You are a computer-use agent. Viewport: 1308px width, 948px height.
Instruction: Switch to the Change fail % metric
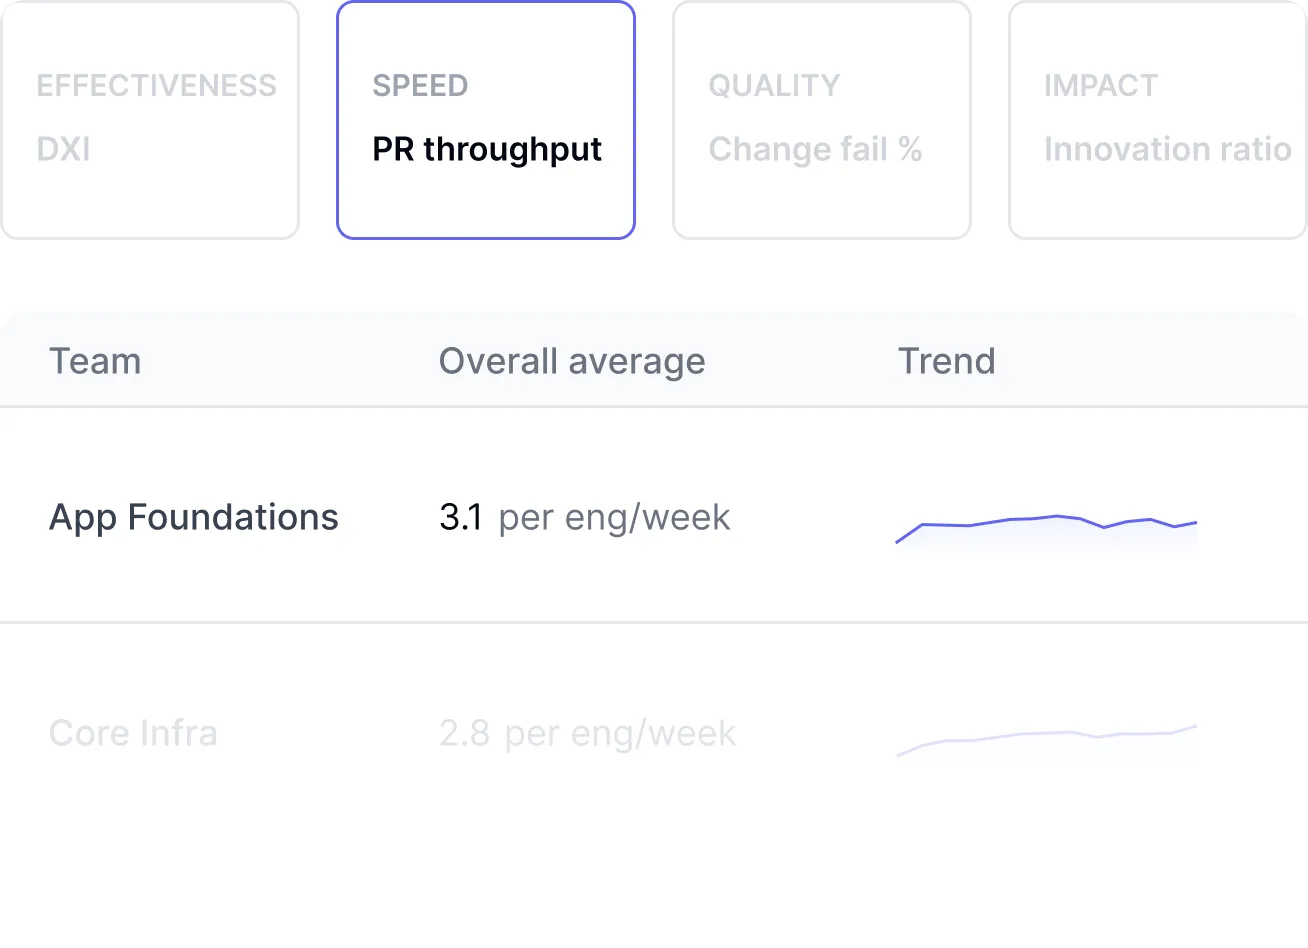click(815, 150)
